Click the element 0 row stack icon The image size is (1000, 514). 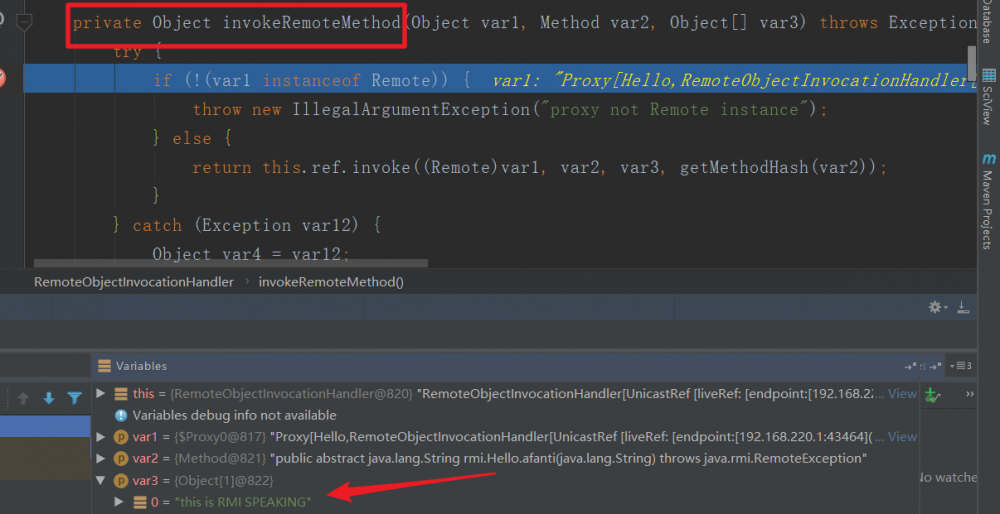pyautogui.click(x=140, y=503)
